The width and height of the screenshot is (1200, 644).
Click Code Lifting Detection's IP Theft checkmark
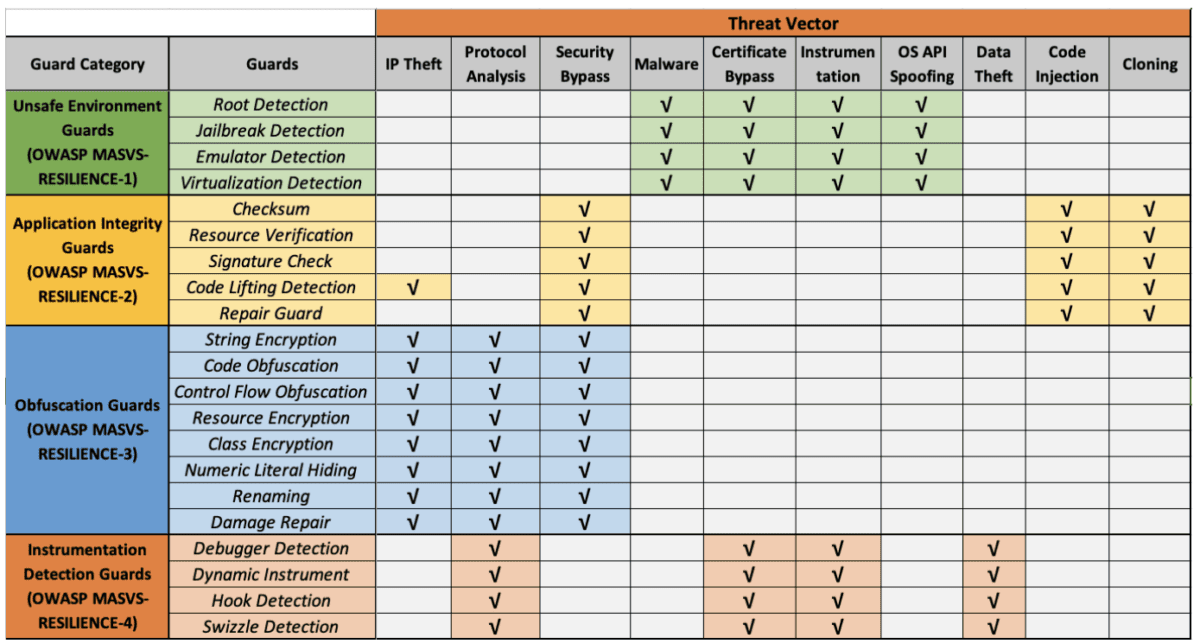pos(414,288)
